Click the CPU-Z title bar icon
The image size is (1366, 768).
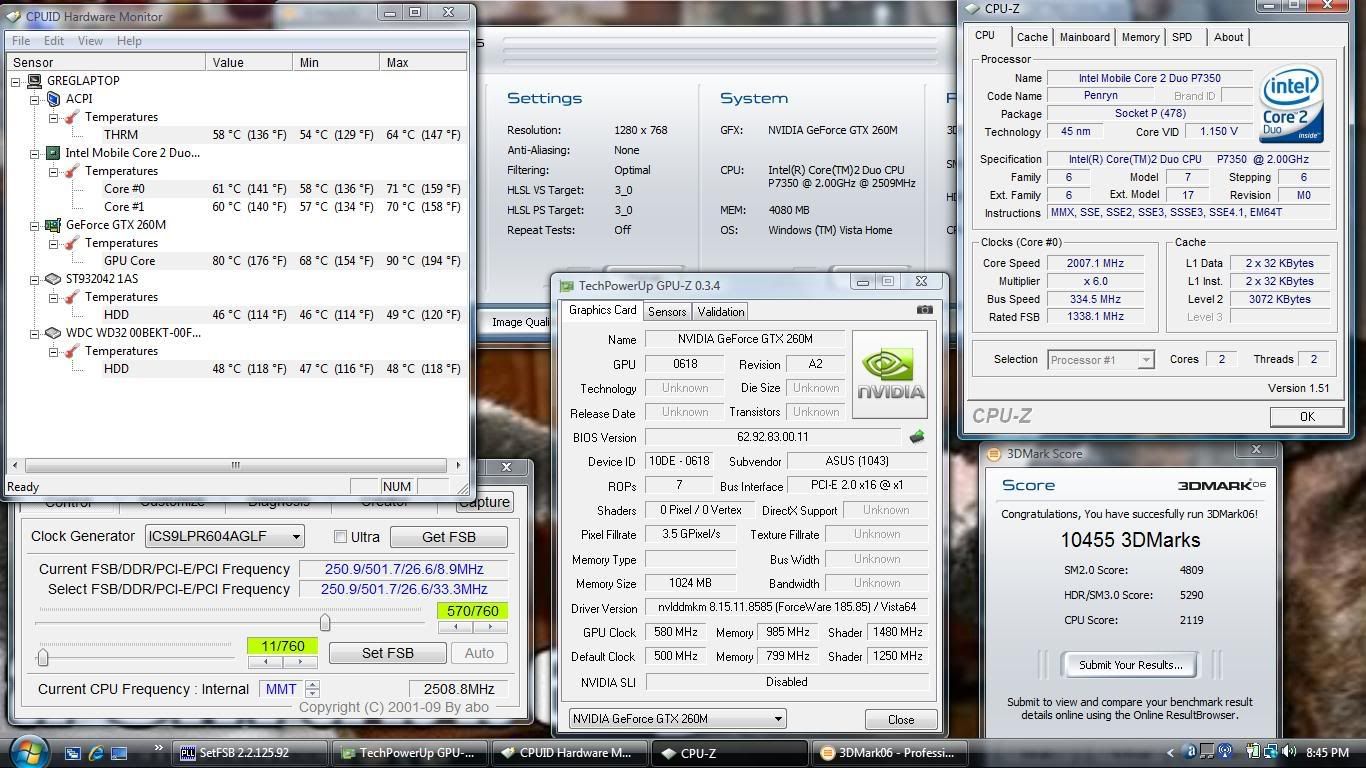click(973, 8)
